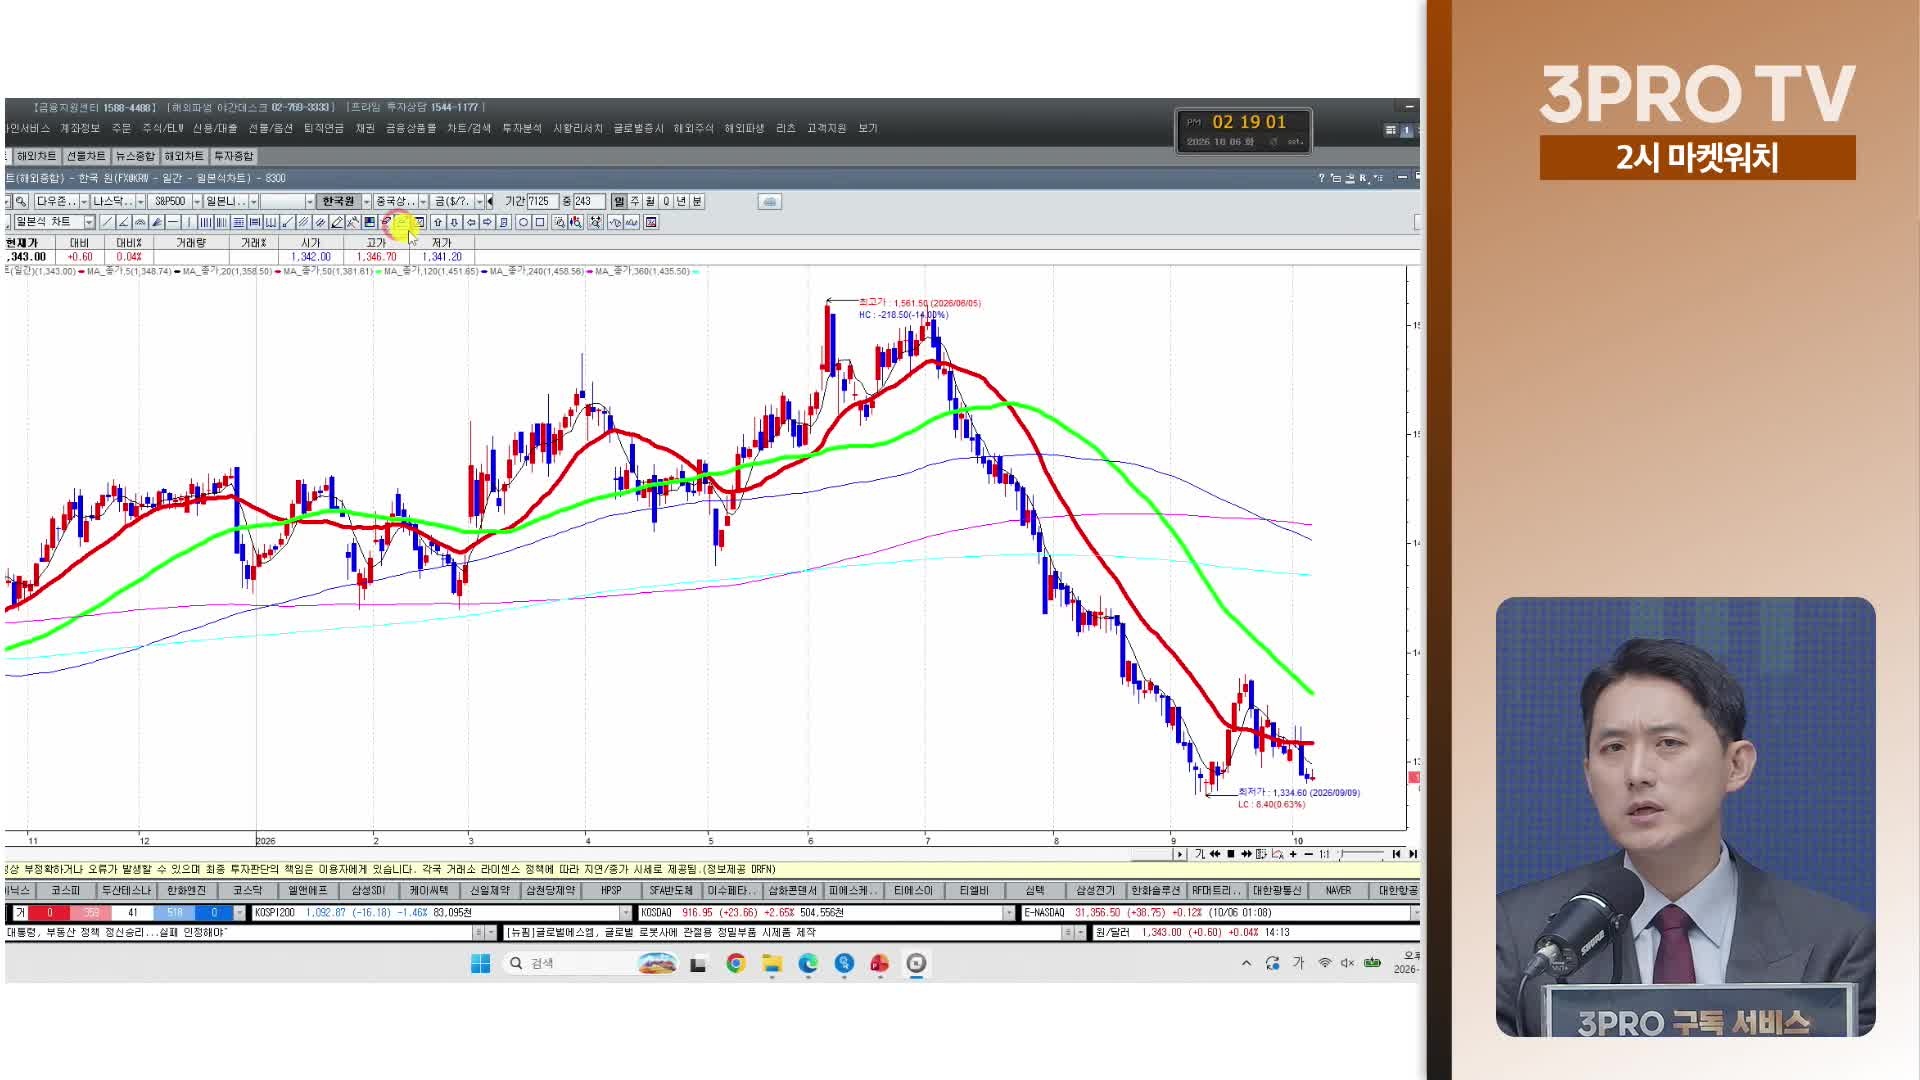The width and height of the screenshot is (1920, 1080).
Task: Click the magnifier search icon beside symbol box
Action: (20, 202)
